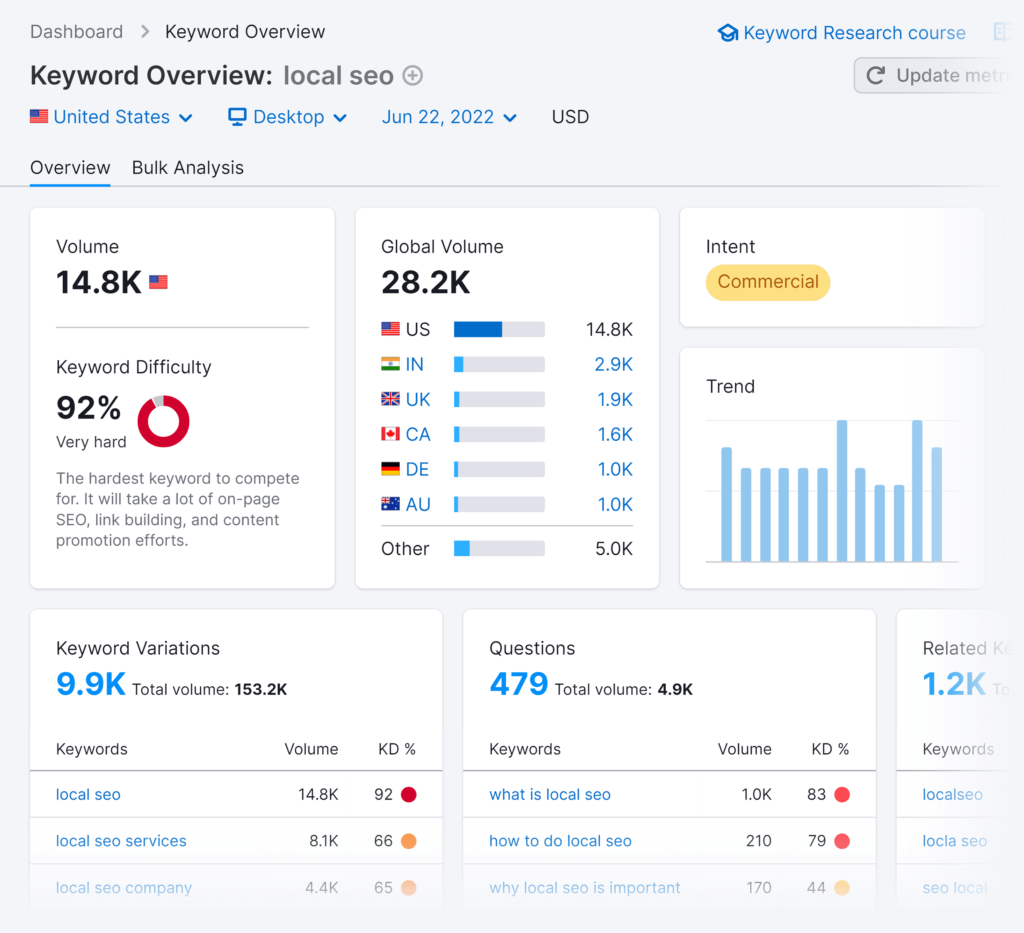This screenshot has height=933, width=1024.
Task: Open the United States location dropdown
Action: click(112, 117)
